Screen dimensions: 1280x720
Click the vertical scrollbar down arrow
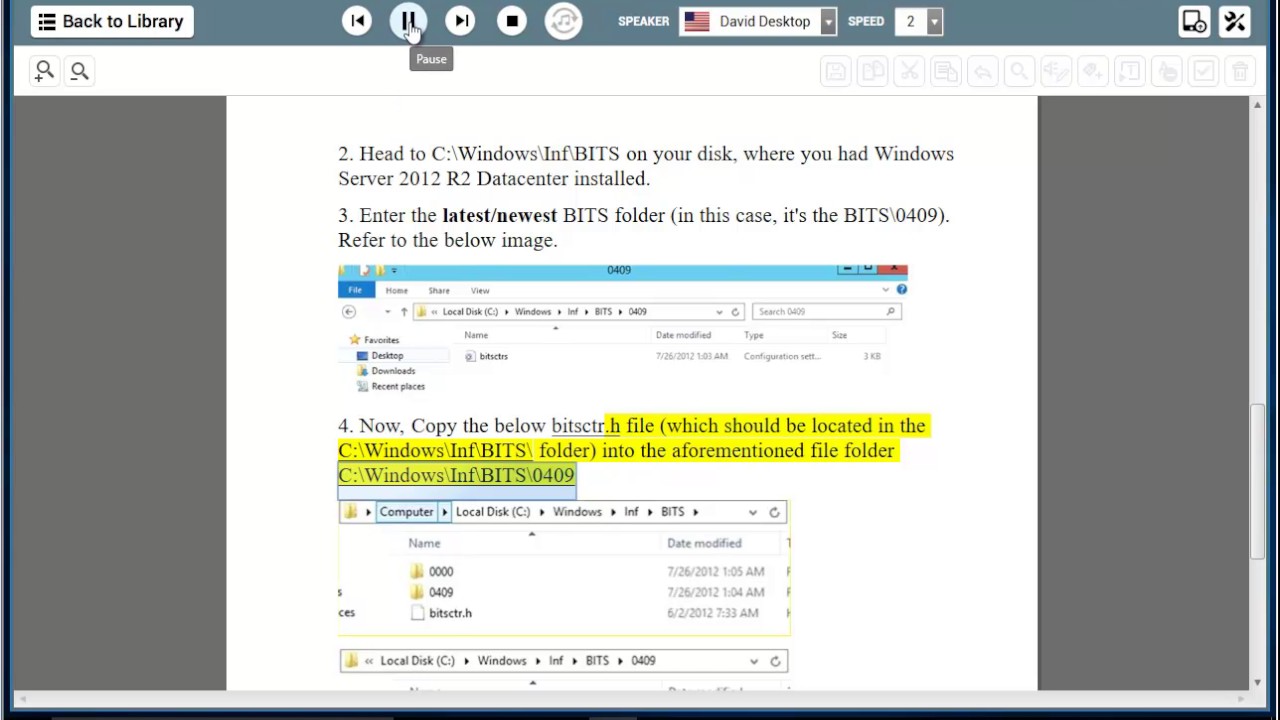click(x=1258, y=683)
